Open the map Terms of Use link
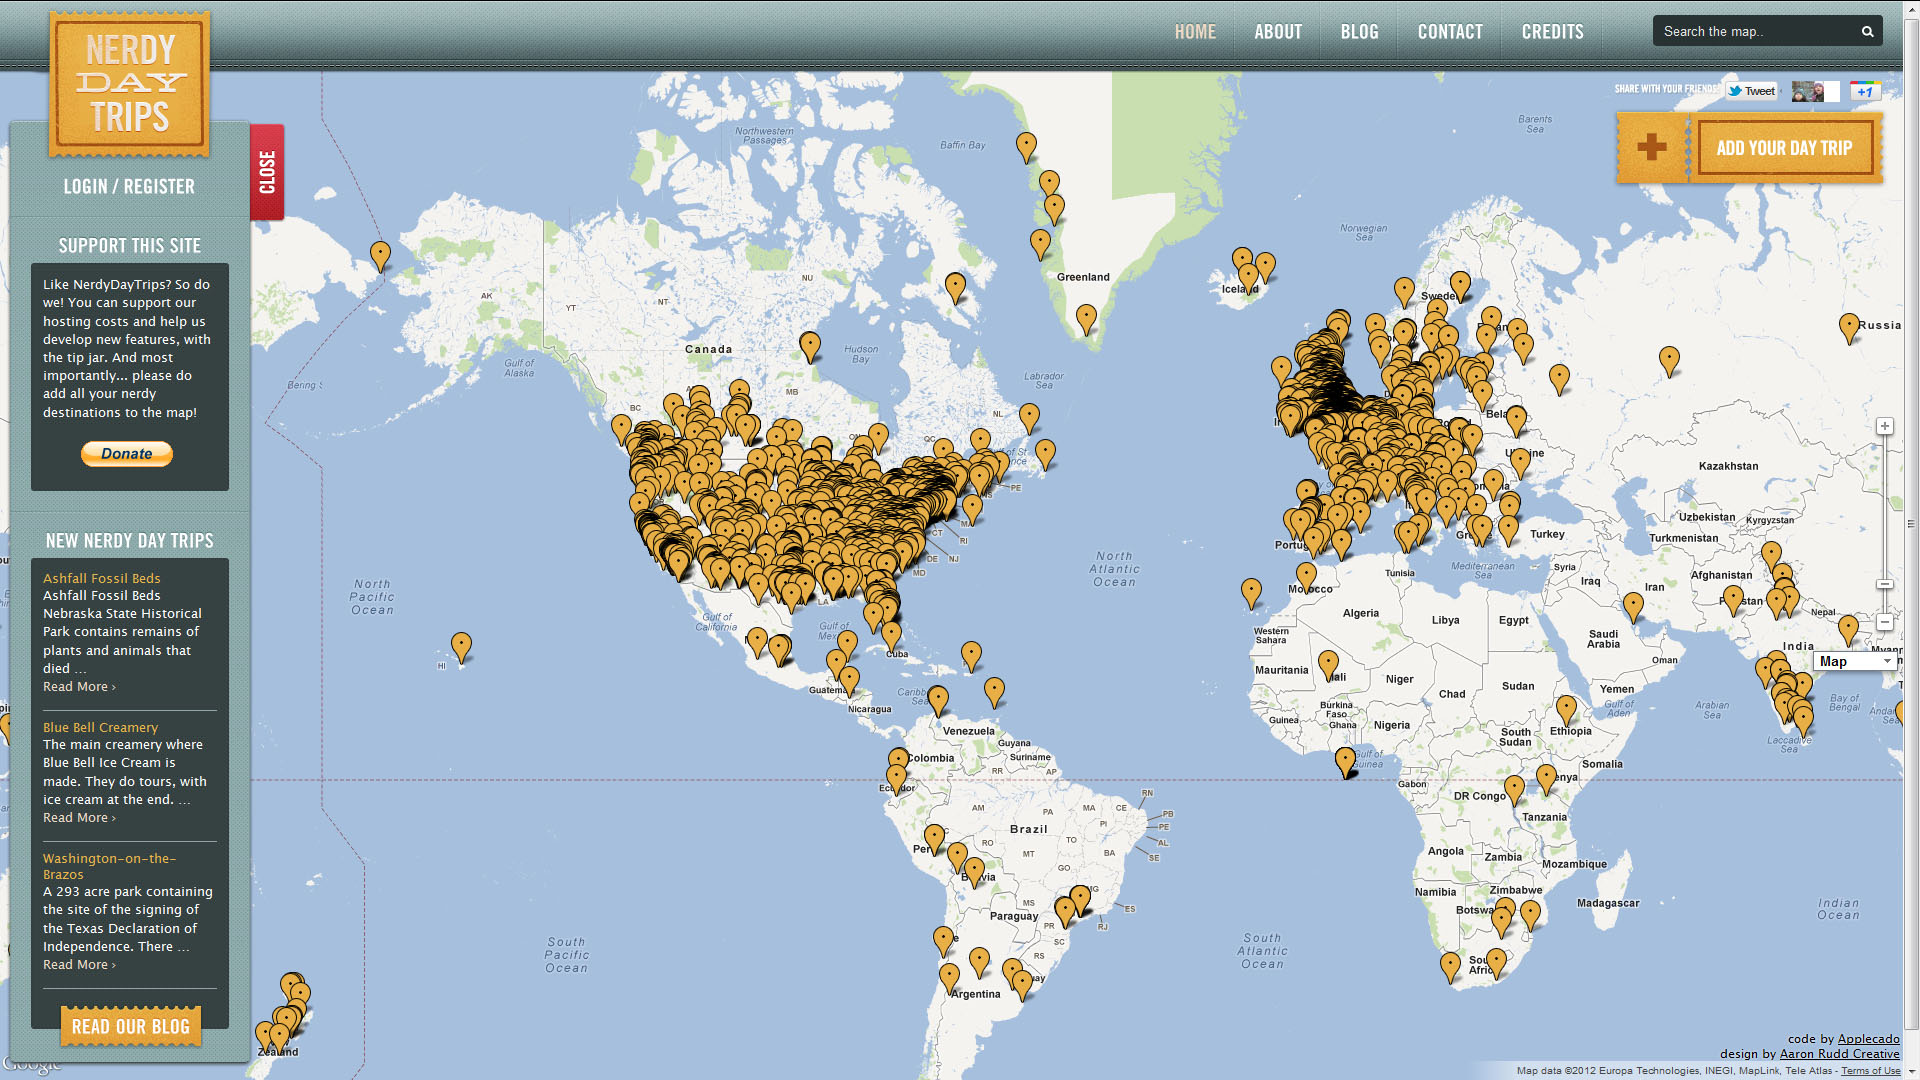This screenshot has width=1920, height=1080. point(1870,1071)
